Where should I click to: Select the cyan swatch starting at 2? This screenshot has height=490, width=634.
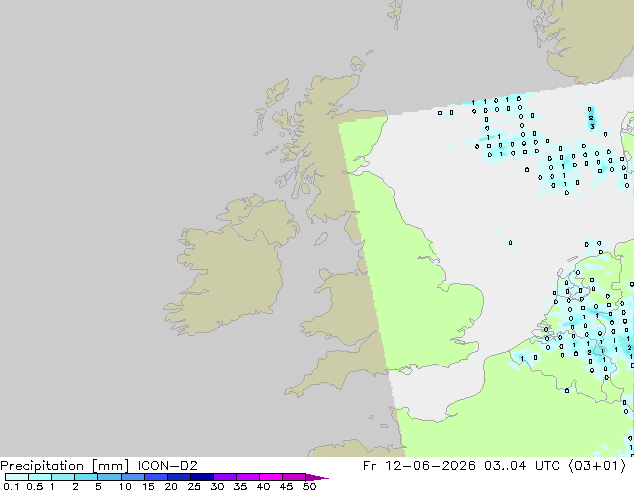(x=86, y=477)
